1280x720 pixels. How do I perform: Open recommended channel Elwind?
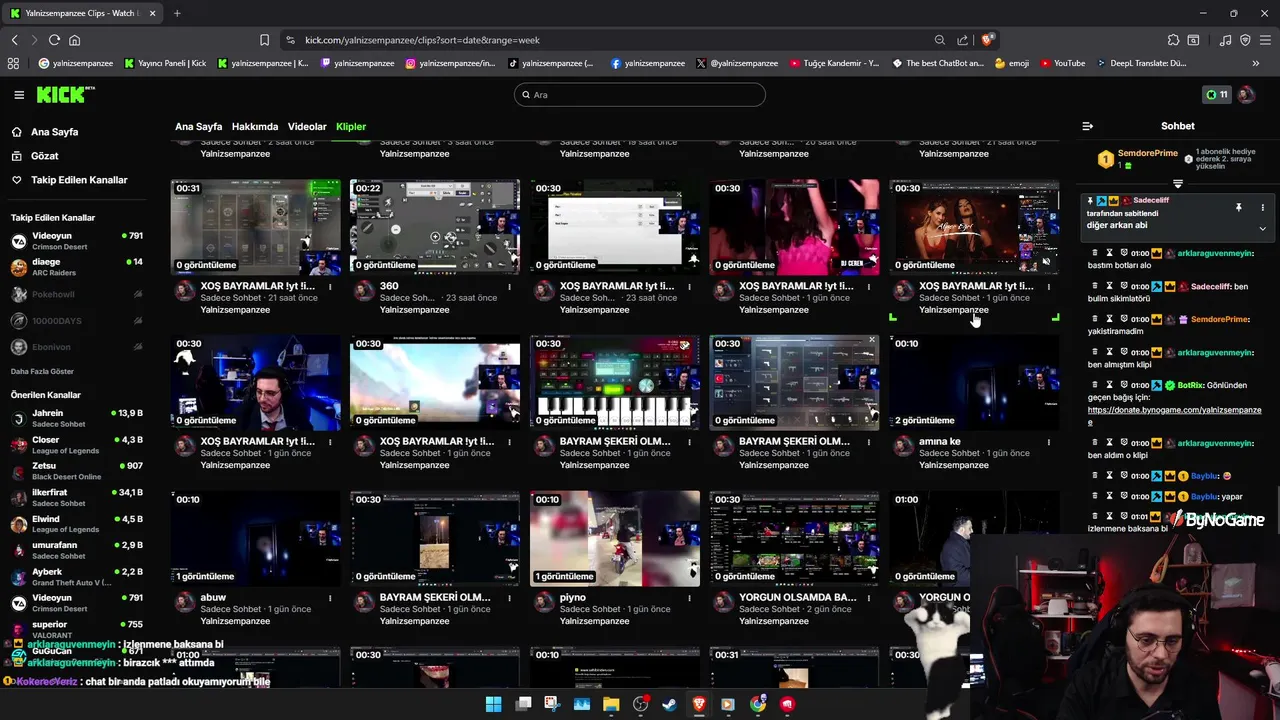point(76,524)
